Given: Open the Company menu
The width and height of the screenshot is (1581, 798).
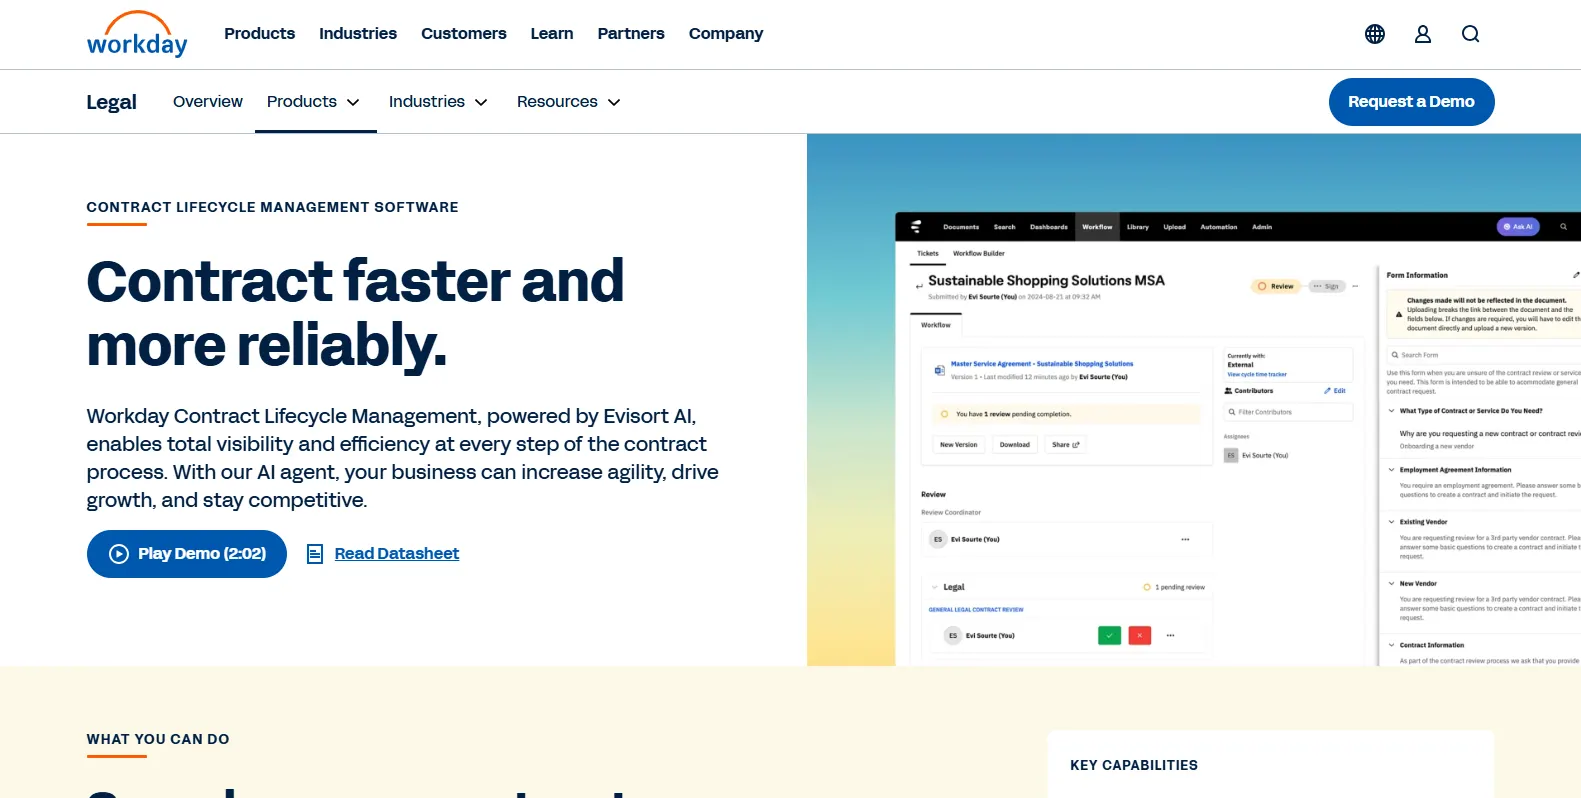Looking at the screenshot, I should click(x=726, y=34).
